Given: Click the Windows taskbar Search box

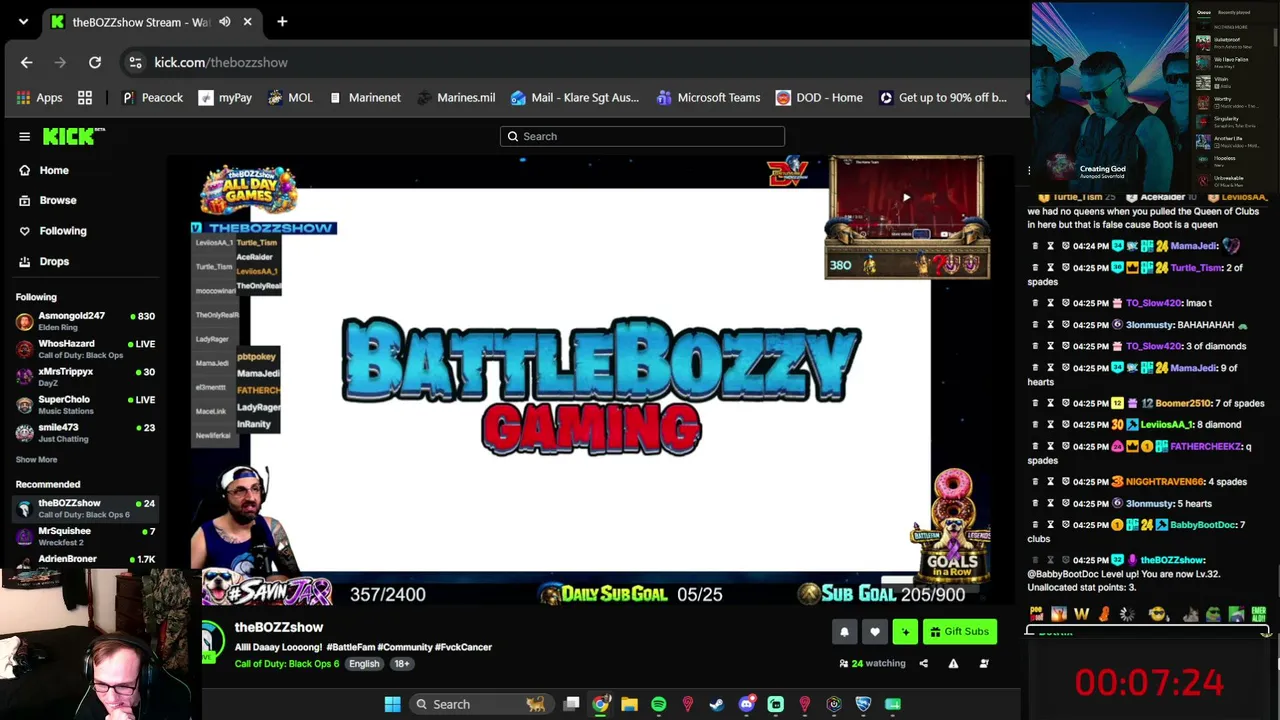Looking at the screenshot, I should click(x=480, y=704).
